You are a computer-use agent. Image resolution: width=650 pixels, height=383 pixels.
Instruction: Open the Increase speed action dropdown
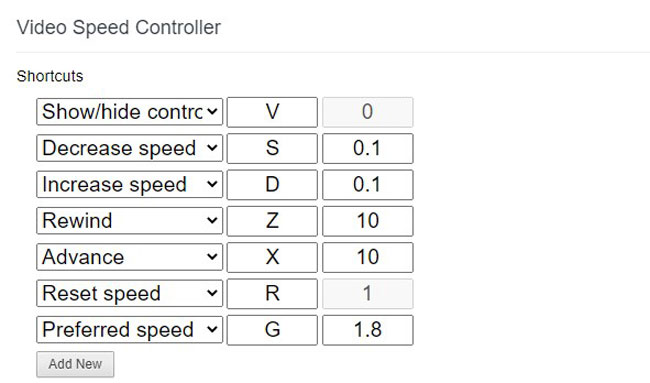129,184
